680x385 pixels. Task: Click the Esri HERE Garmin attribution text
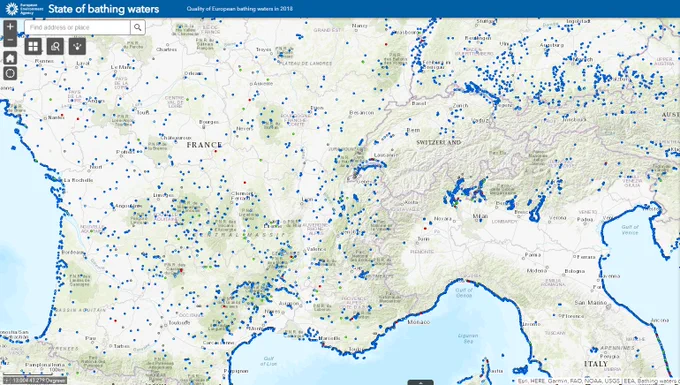coord(598,381)
